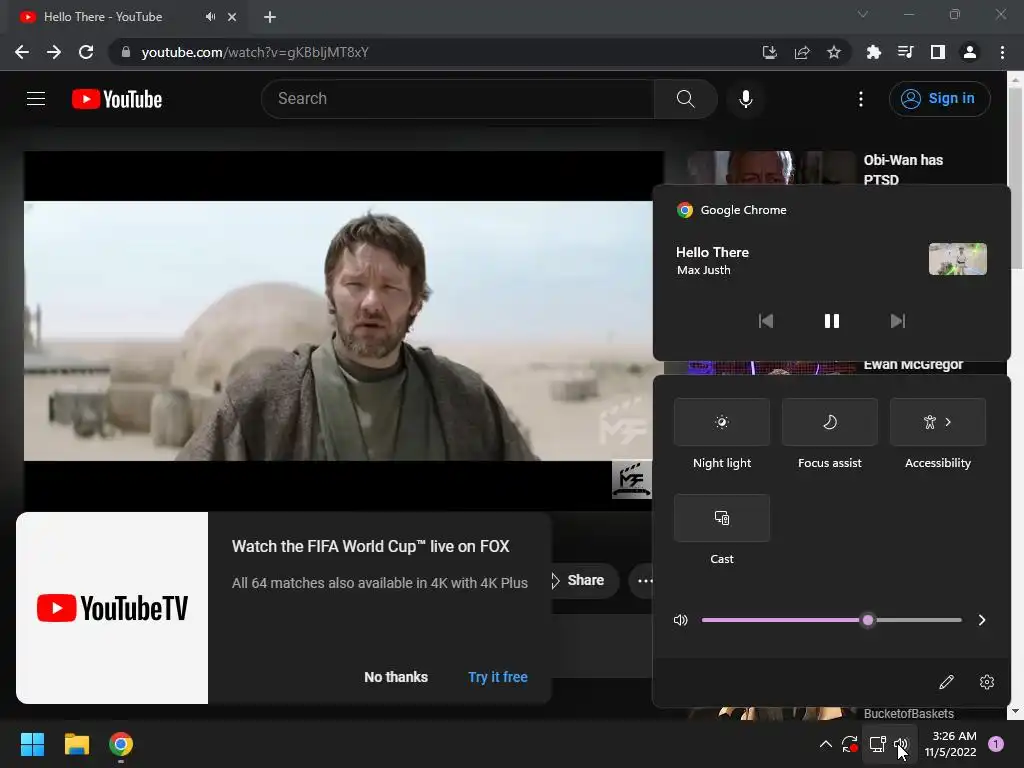
Task: Click the taskbar volume speaker icon
Action: tap(901, 744)
